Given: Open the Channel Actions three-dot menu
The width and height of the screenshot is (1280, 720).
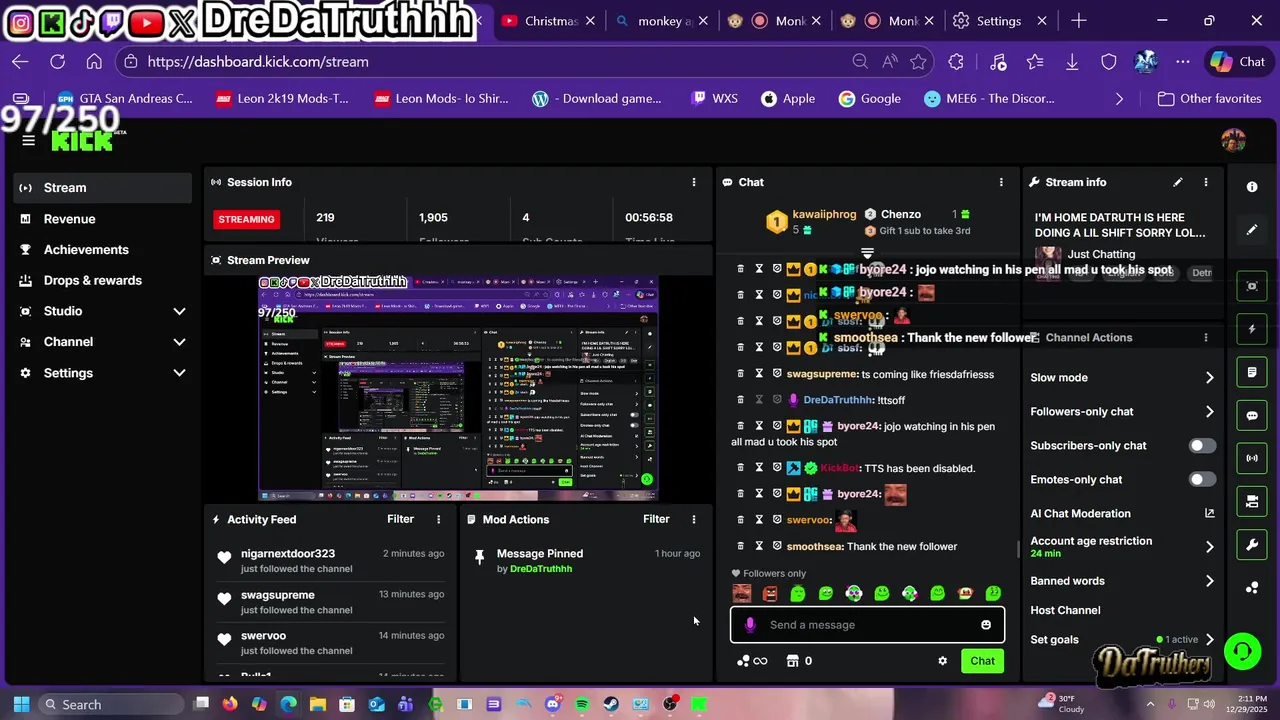Looking at the screenshot, I should click(1205, 338).
